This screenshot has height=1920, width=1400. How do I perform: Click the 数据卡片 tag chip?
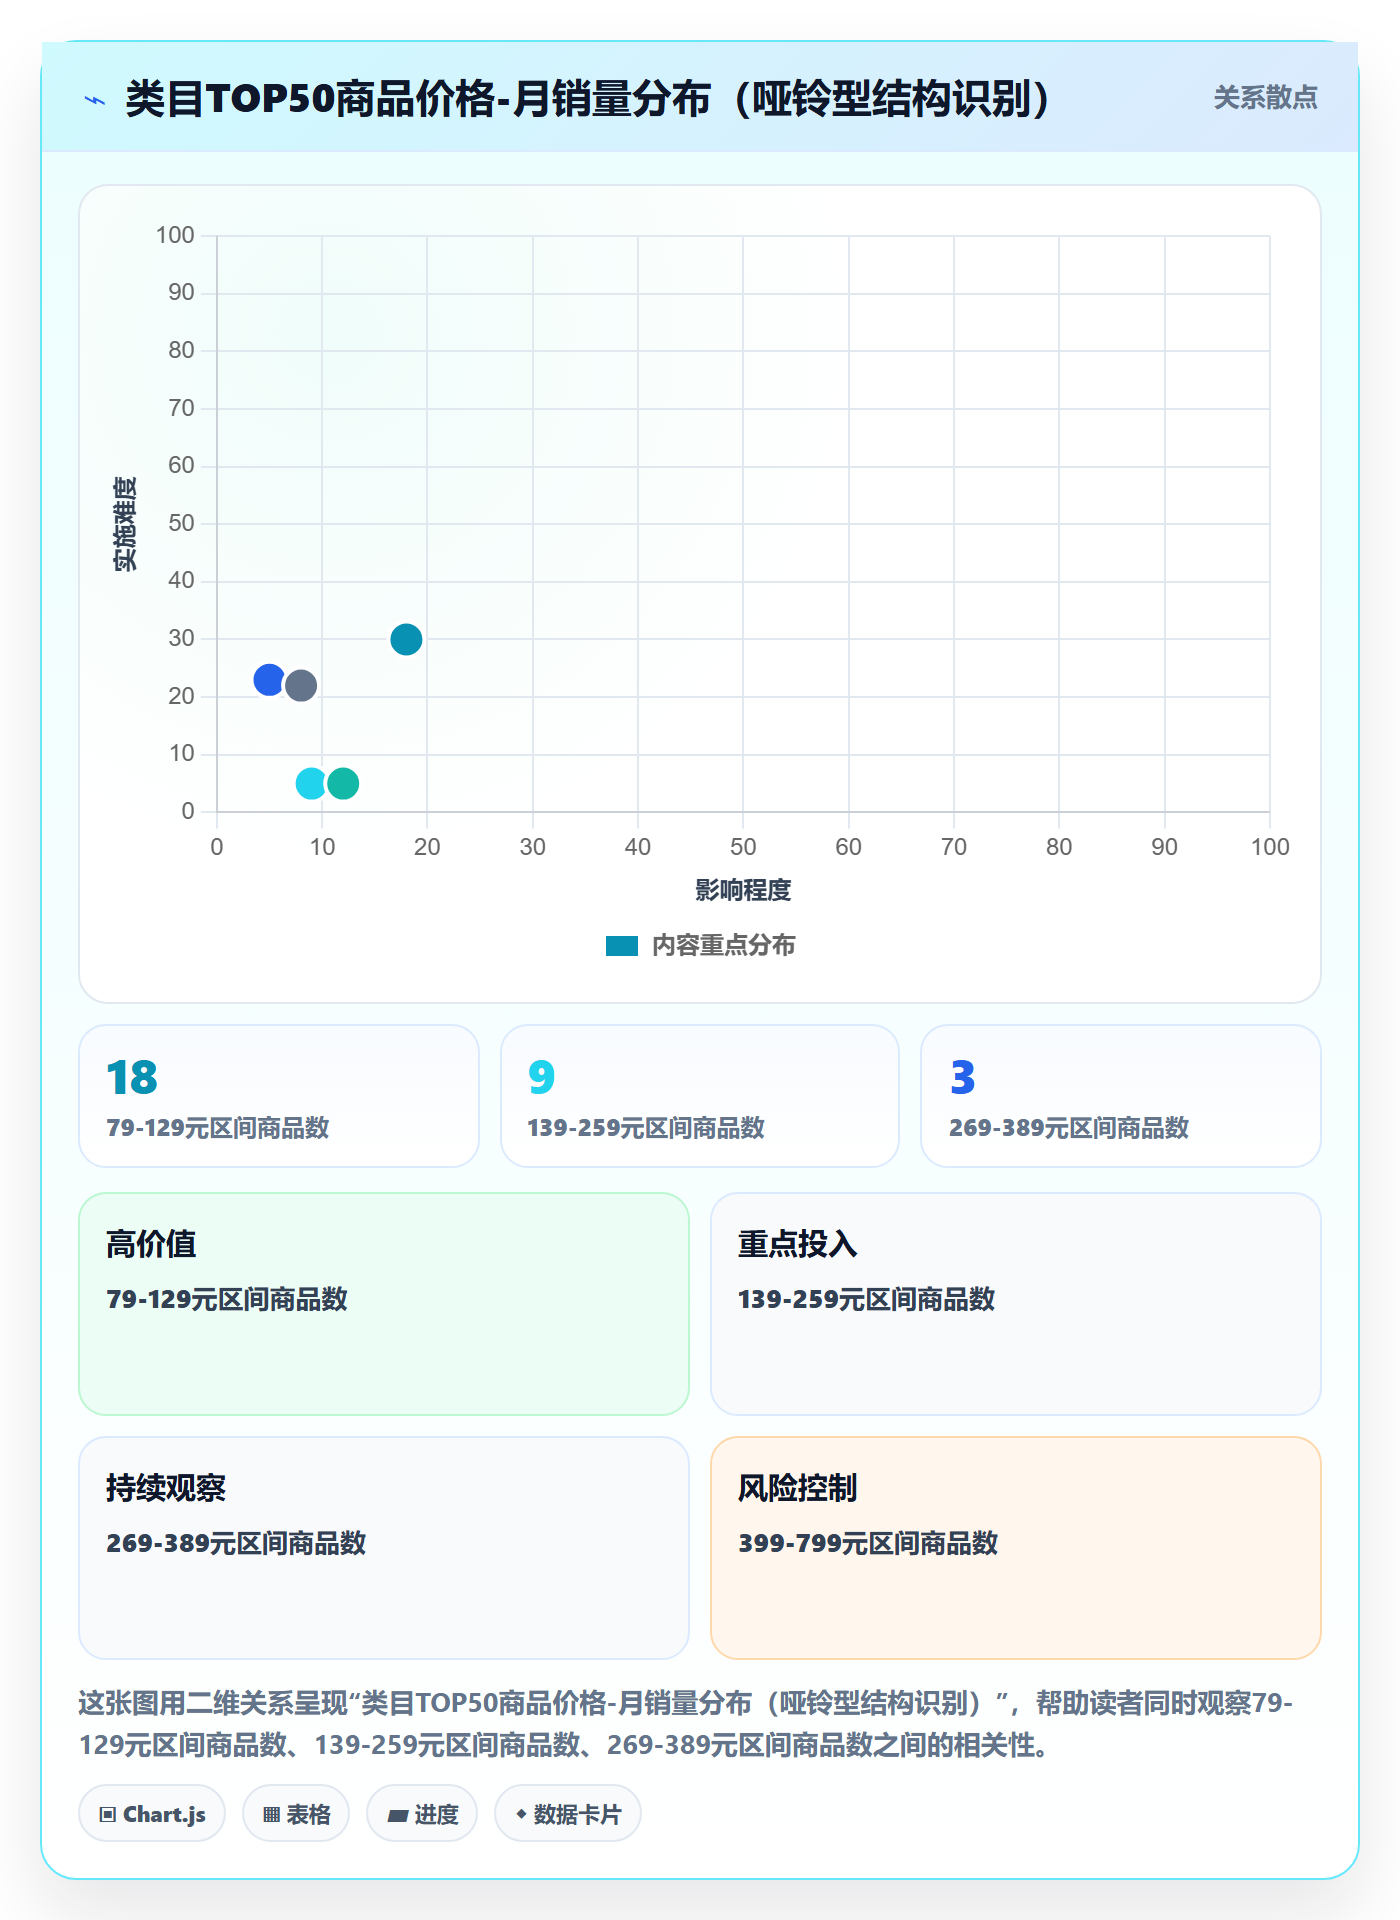[x=568, y=1814]
